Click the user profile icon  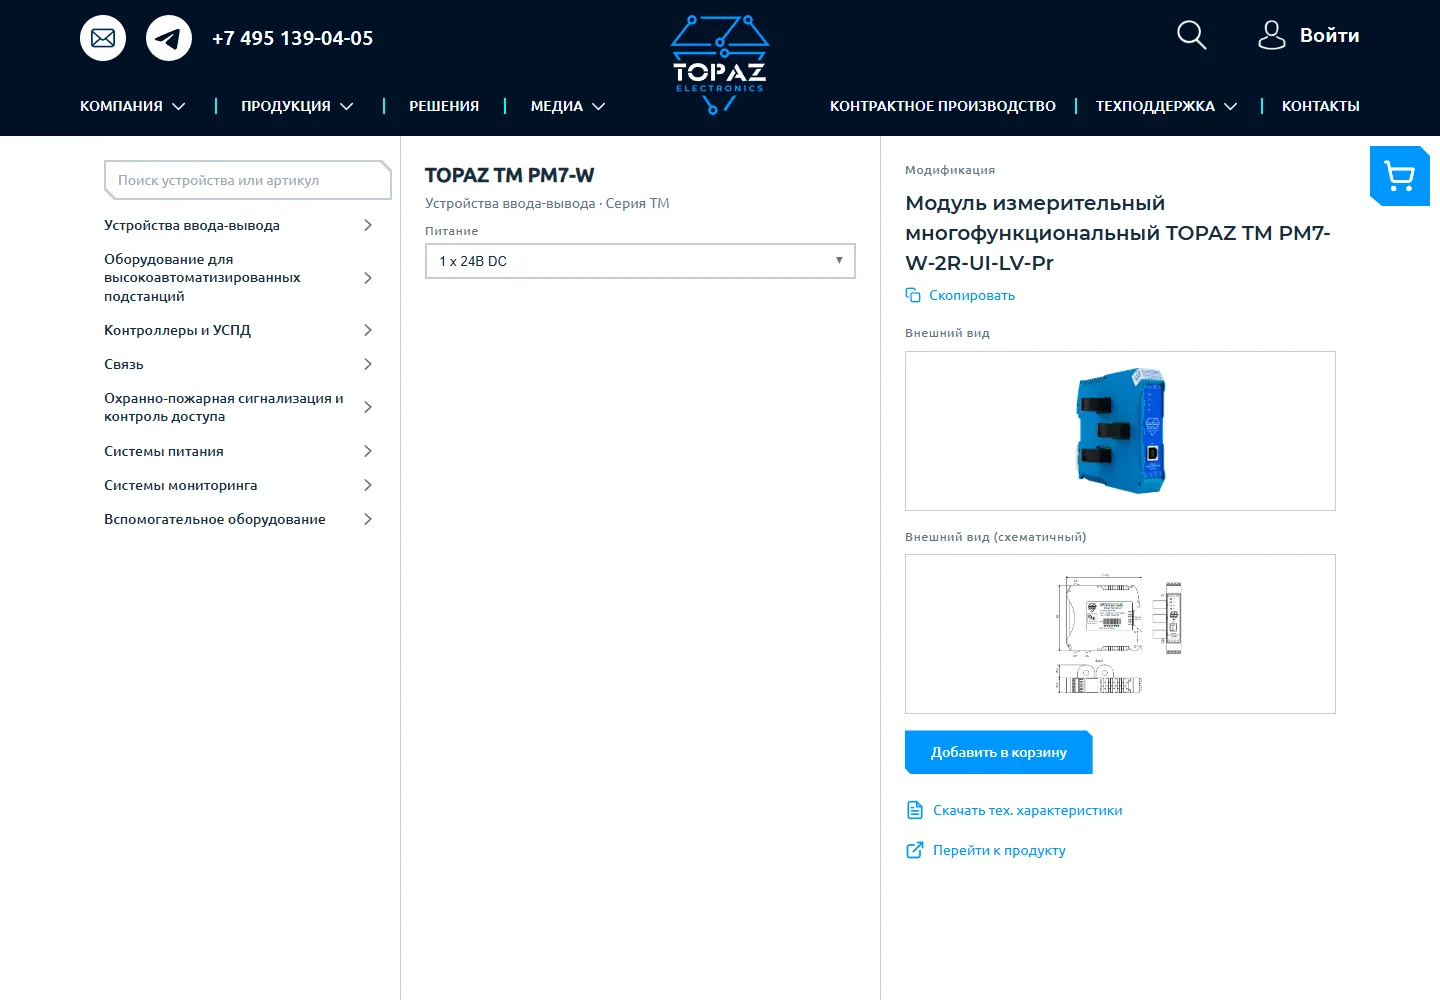click(x=1271, y=35)
